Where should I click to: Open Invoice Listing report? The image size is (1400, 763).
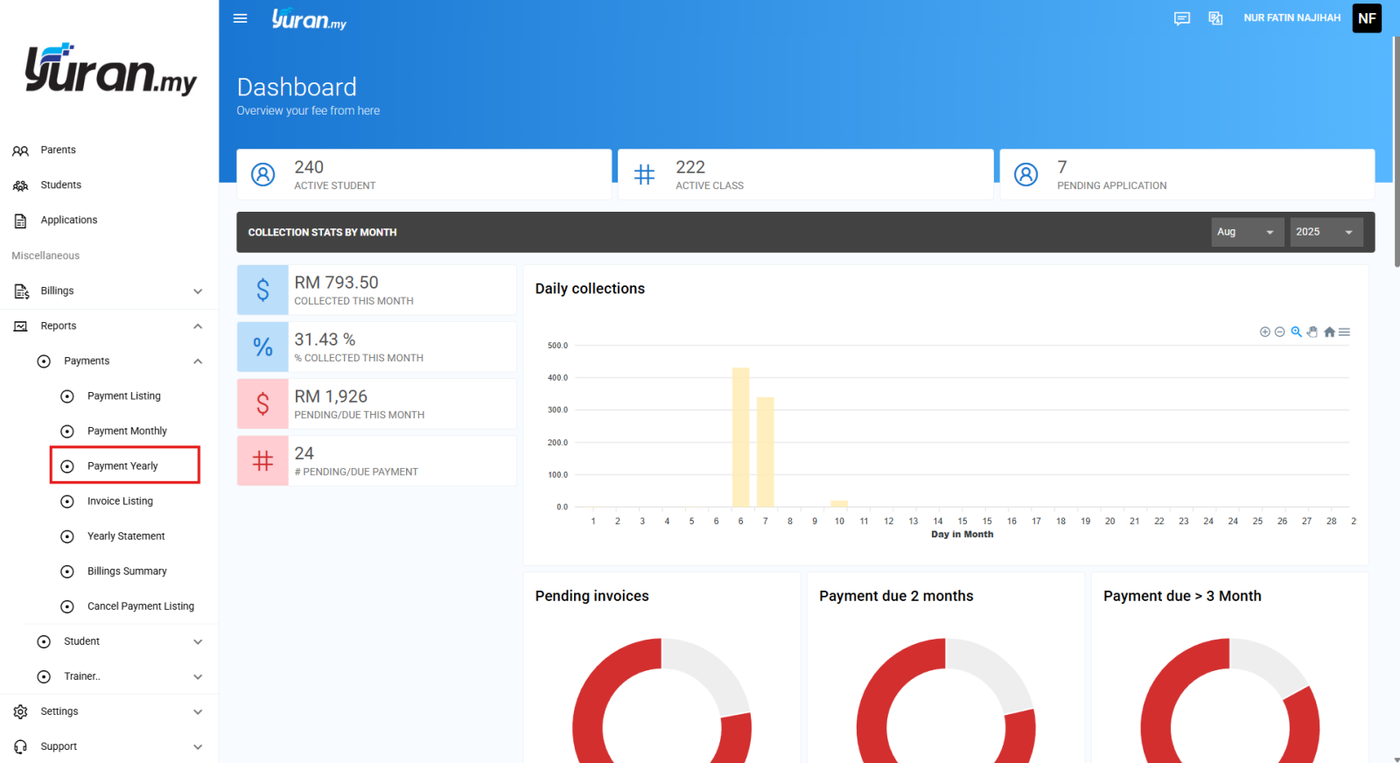coord(120,501)
